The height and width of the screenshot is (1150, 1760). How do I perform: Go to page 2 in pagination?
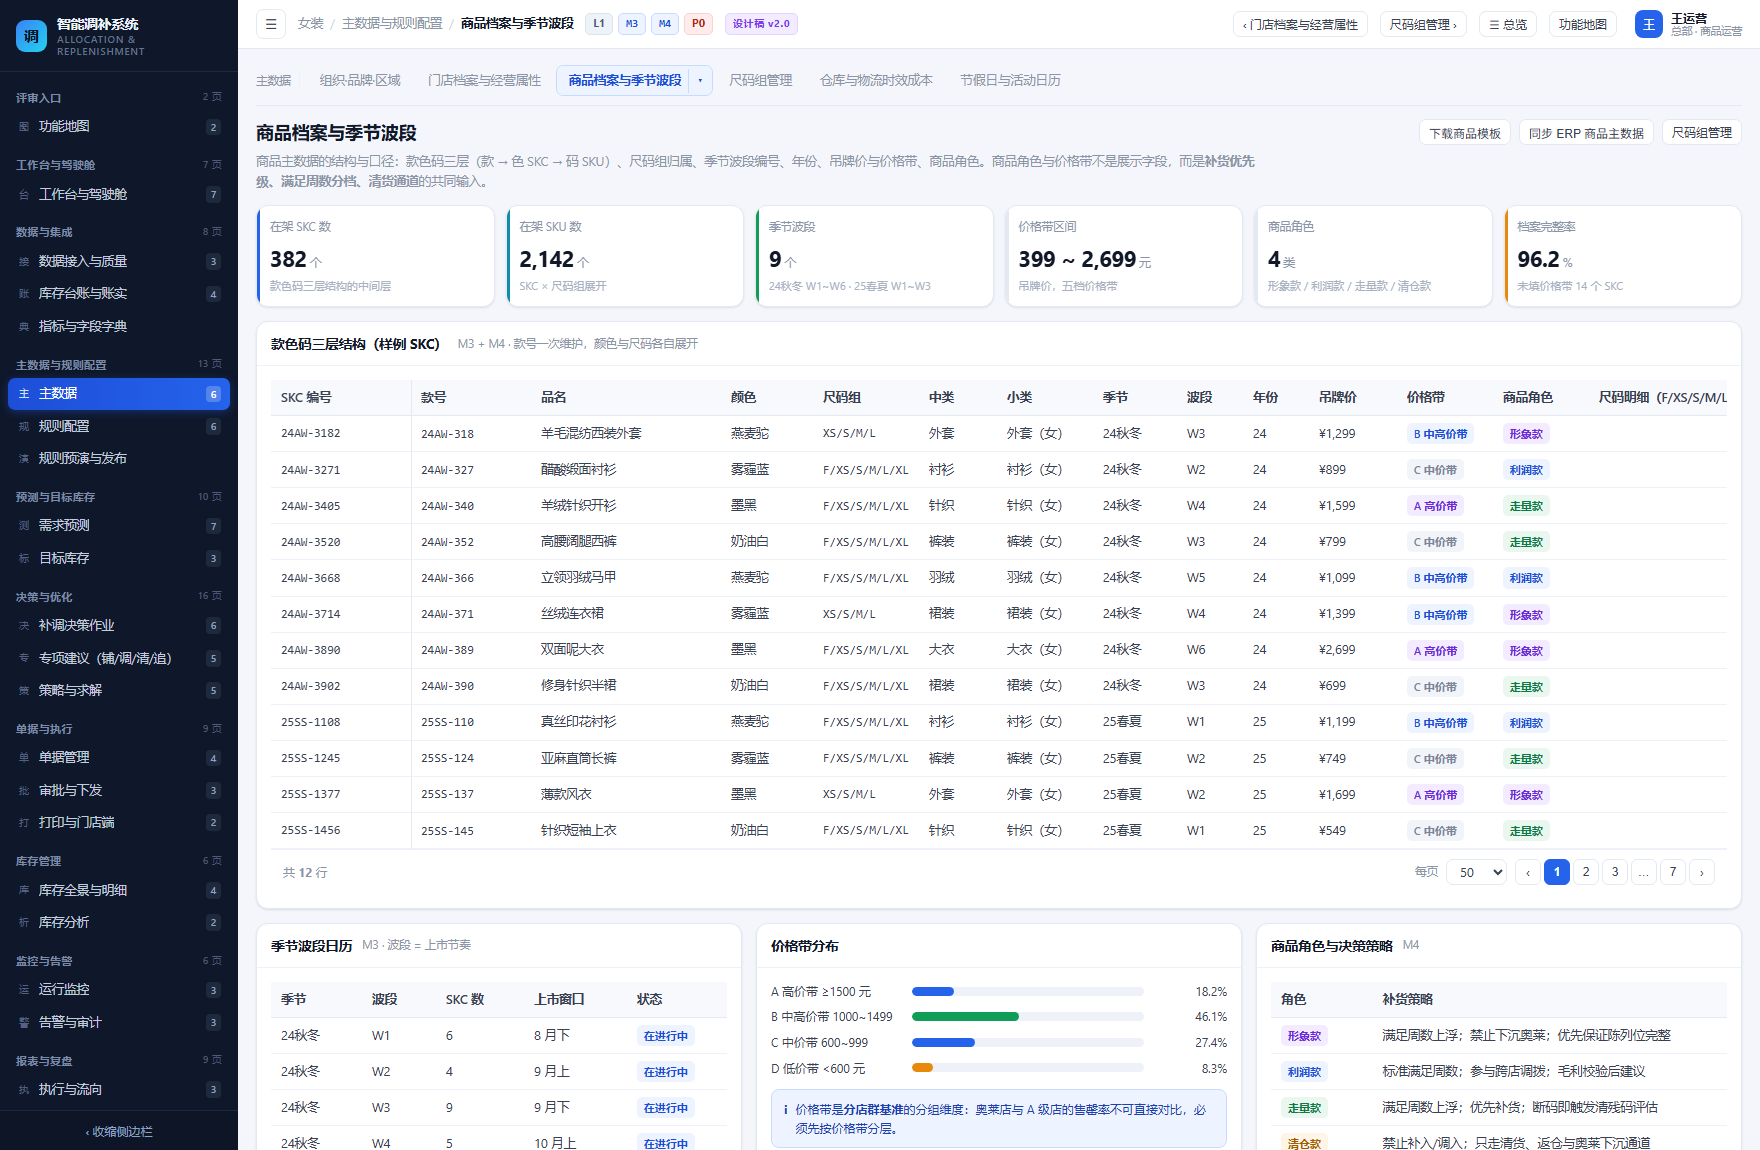click(1586, 872)
